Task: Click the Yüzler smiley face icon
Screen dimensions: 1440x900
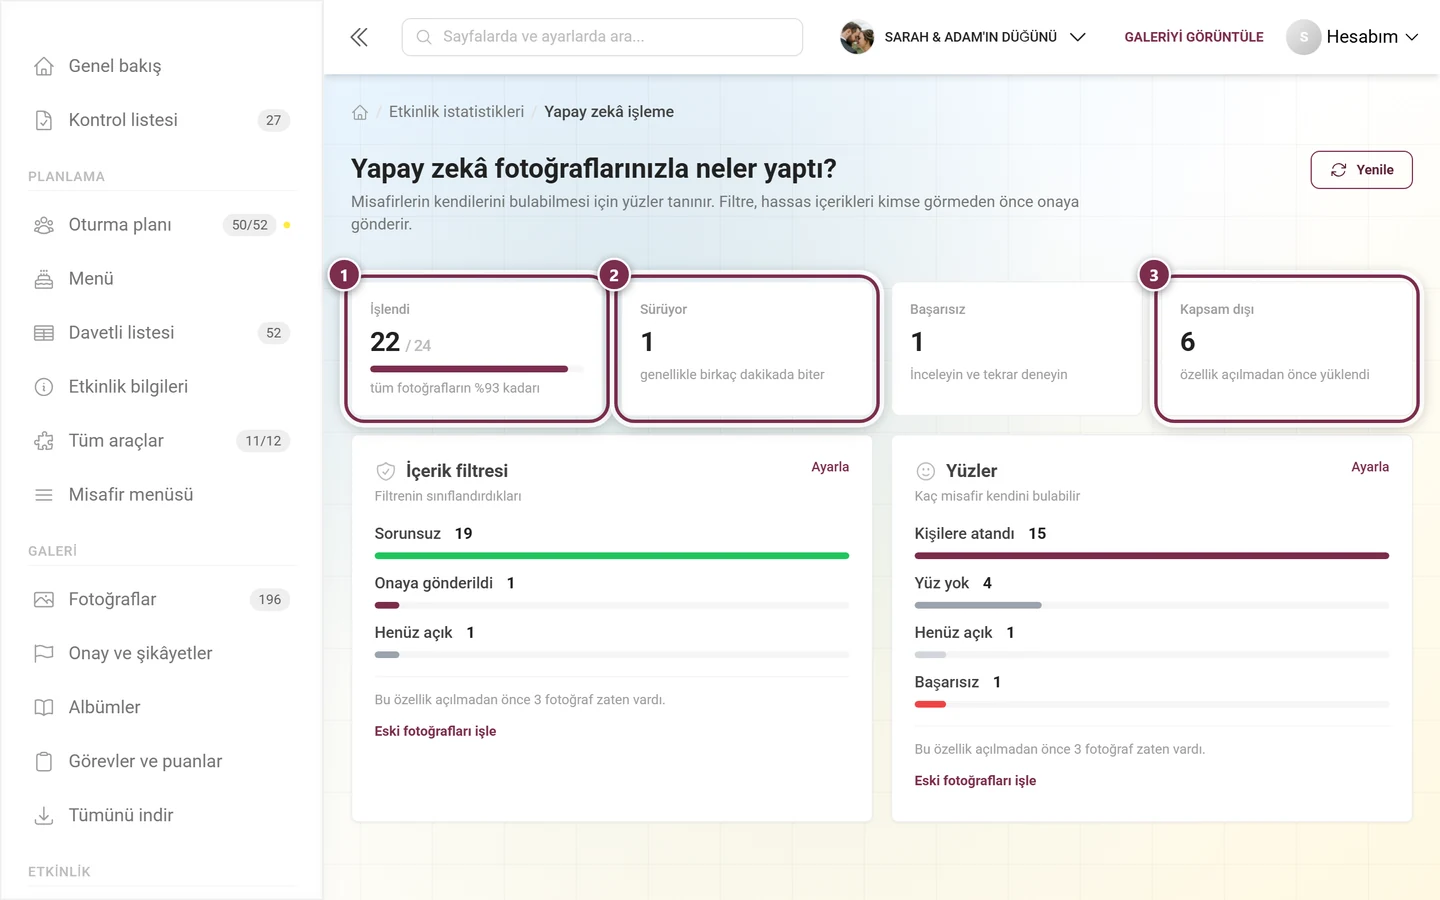Action: click(x=926, y=471)
